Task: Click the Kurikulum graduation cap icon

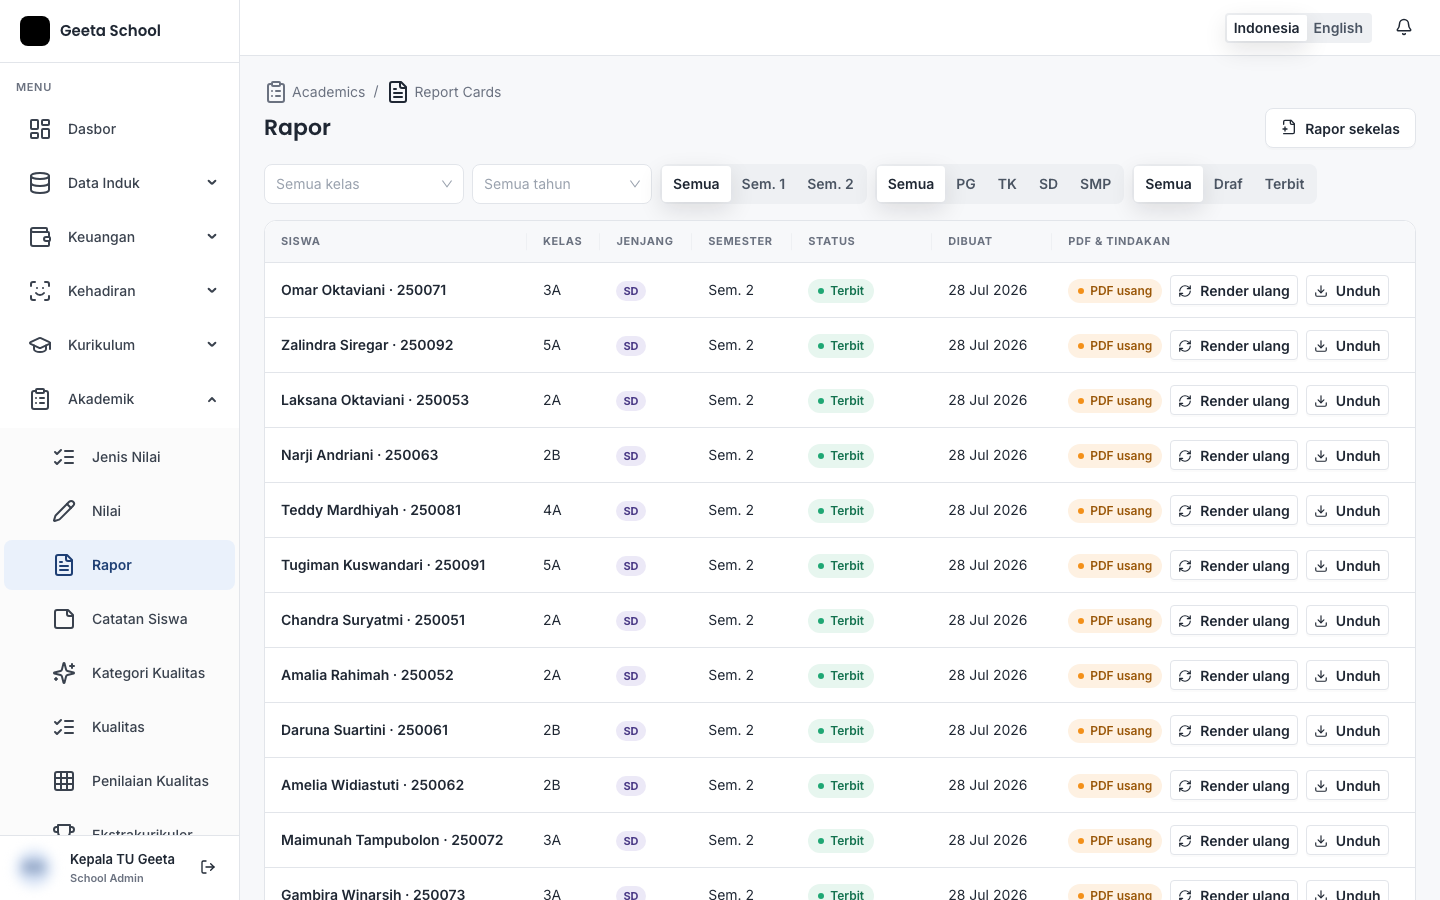Action: (40, 345)
